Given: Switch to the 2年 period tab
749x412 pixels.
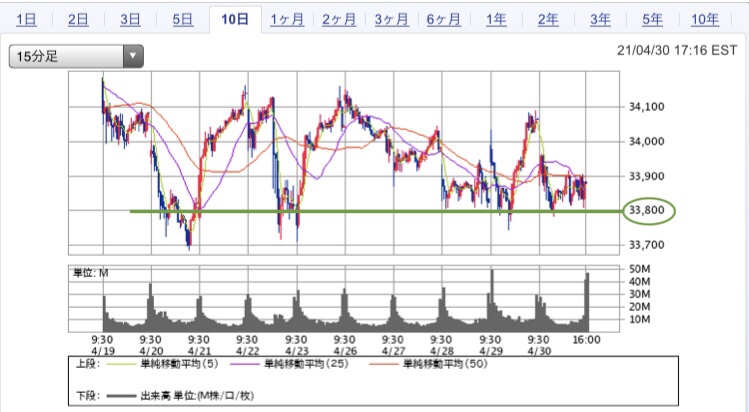Looking at the screenshot, I should 548,20.
